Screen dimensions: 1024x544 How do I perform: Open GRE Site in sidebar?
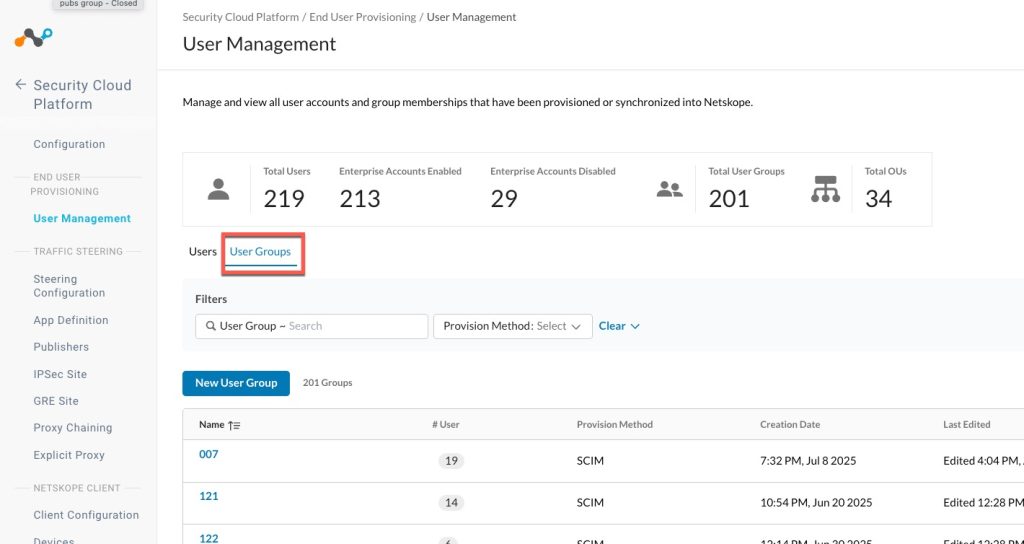click(x=56, y=401)
